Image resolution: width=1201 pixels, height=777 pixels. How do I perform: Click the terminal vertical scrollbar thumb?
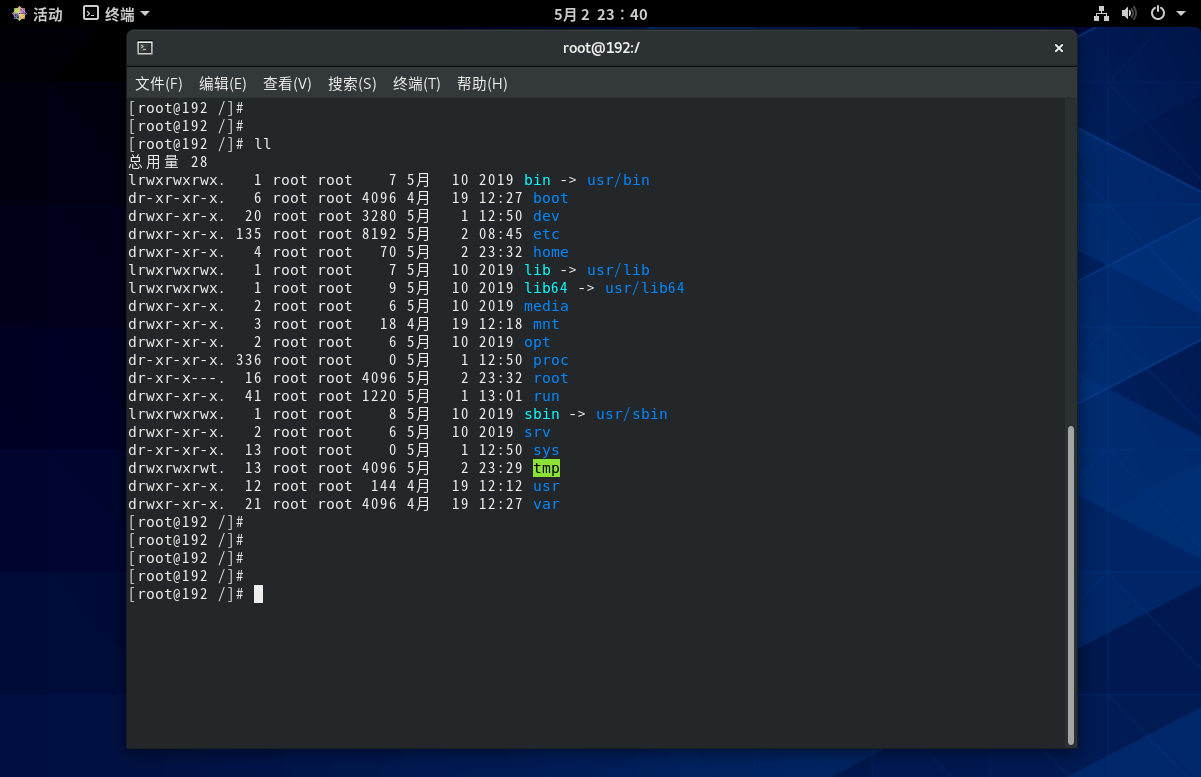point(1069,584)
